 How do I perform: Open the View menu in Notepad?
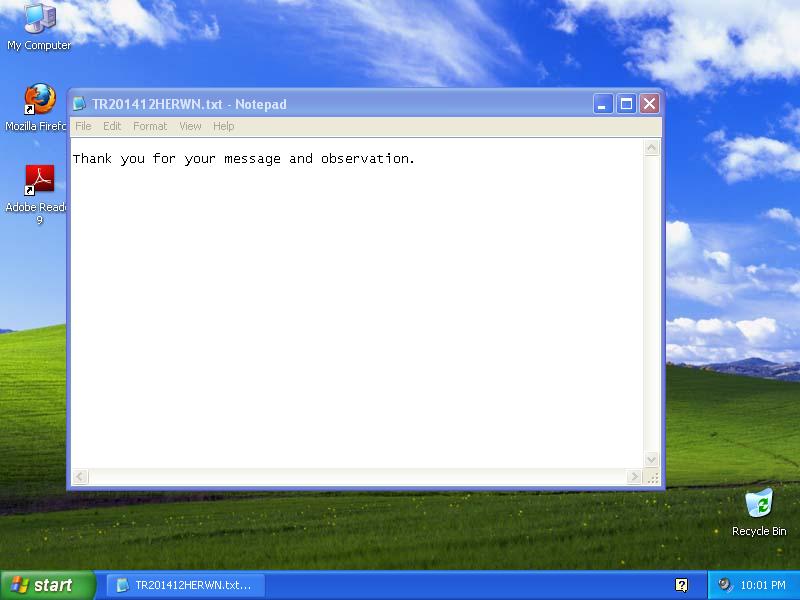coord(190,126)
